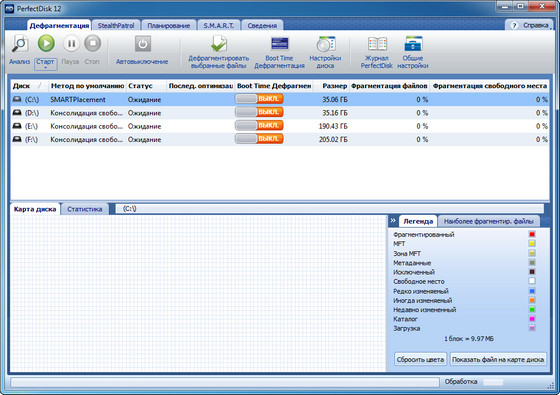
Task: Toggle Boot Time defrag for drive F
Action: click(259, 139)
